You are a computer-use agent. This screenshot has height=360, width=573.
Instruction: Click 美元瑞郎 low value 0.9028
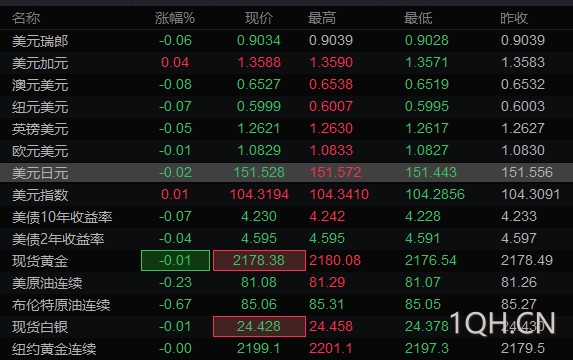(427, 40)
